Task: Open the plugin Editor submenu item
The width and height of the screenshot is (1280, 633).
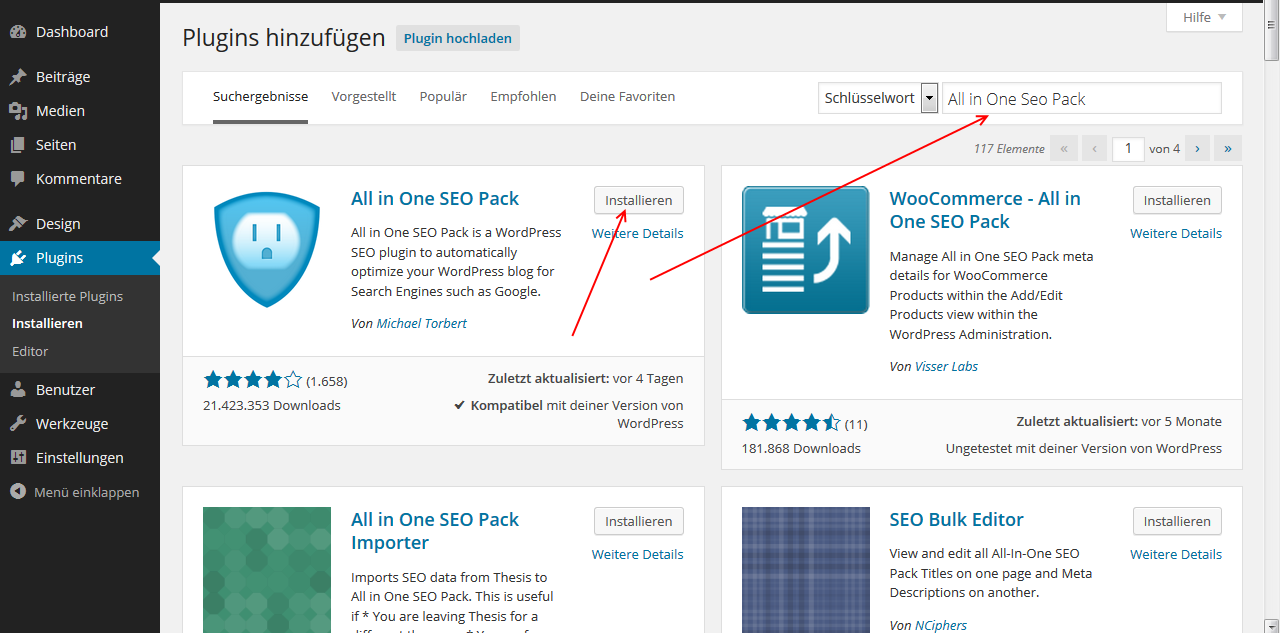Action: tap(30, 351)
